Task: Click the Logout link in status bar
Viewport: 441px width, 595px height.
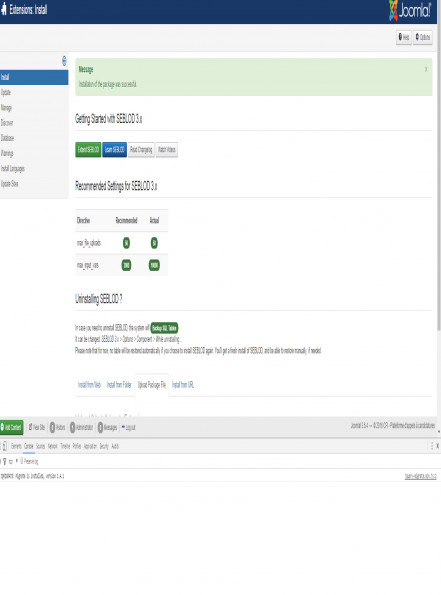Action: (128, 427)
